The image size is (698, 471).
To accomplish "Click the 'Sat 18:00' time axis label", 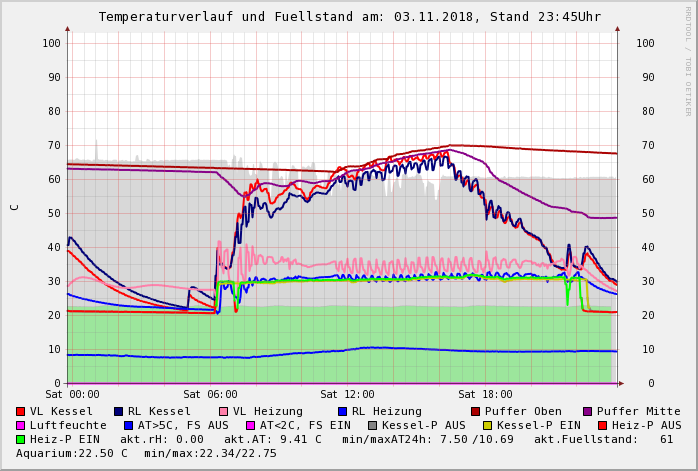I will pos(485,394).
